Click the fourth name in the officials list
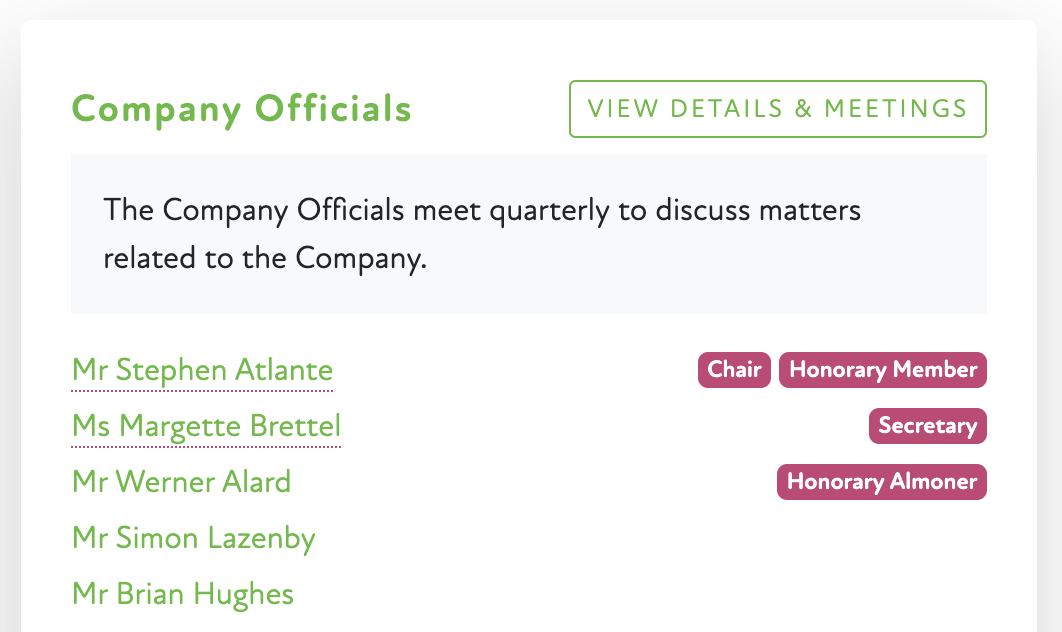 click(x=193, y=538)
